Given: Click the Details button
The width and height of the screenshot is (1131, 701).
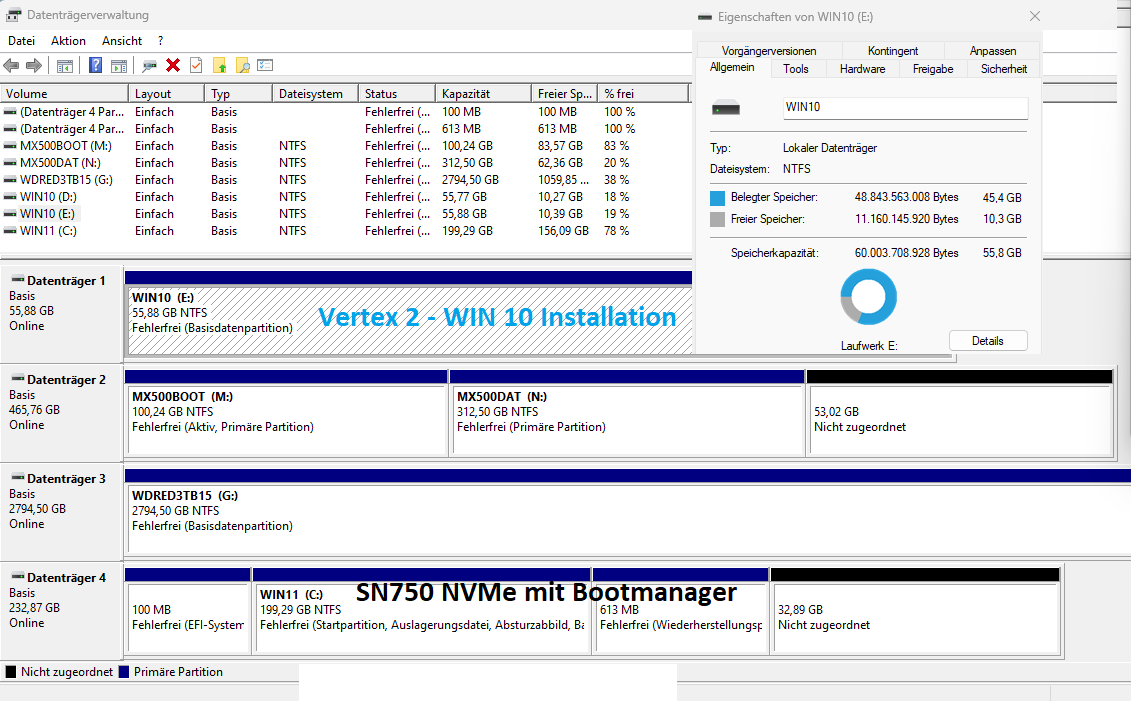Looking at the screenshot, I should [x=987, y=341].
